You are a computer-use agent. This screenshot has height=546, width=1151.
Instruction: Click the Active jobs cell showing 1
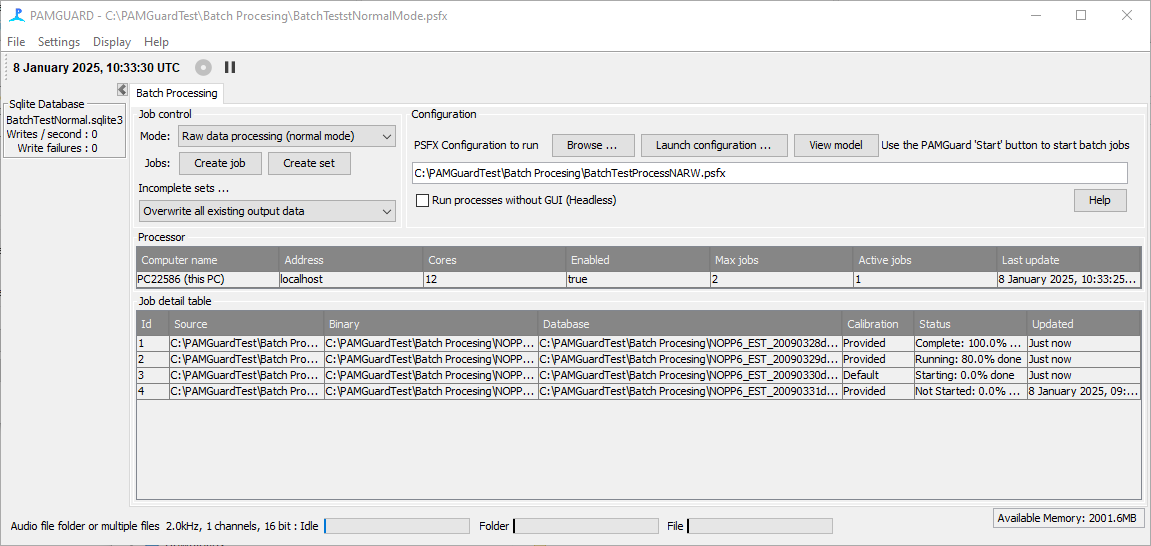[923, 280]
